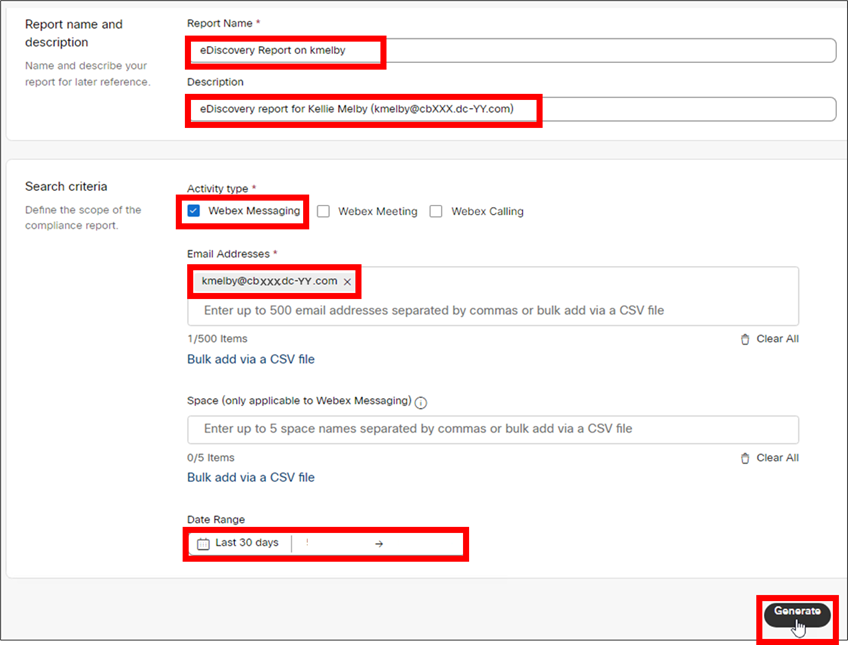This screenshot has height=645, width=848.
Task: Uncheck the Webex Messaging checkbox
Action: coord(194,211)
